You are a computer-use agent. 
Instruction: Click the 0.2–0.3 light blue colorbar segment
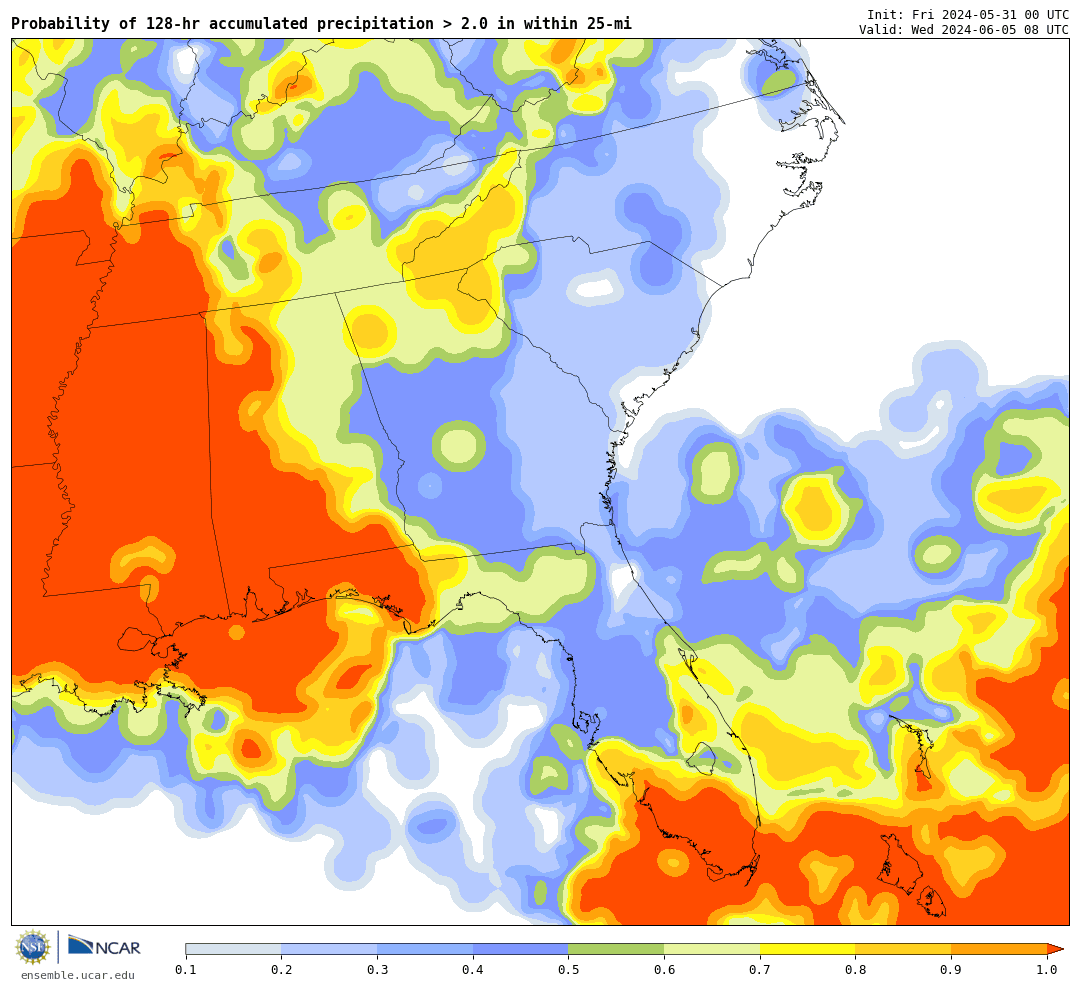(329, 949)
